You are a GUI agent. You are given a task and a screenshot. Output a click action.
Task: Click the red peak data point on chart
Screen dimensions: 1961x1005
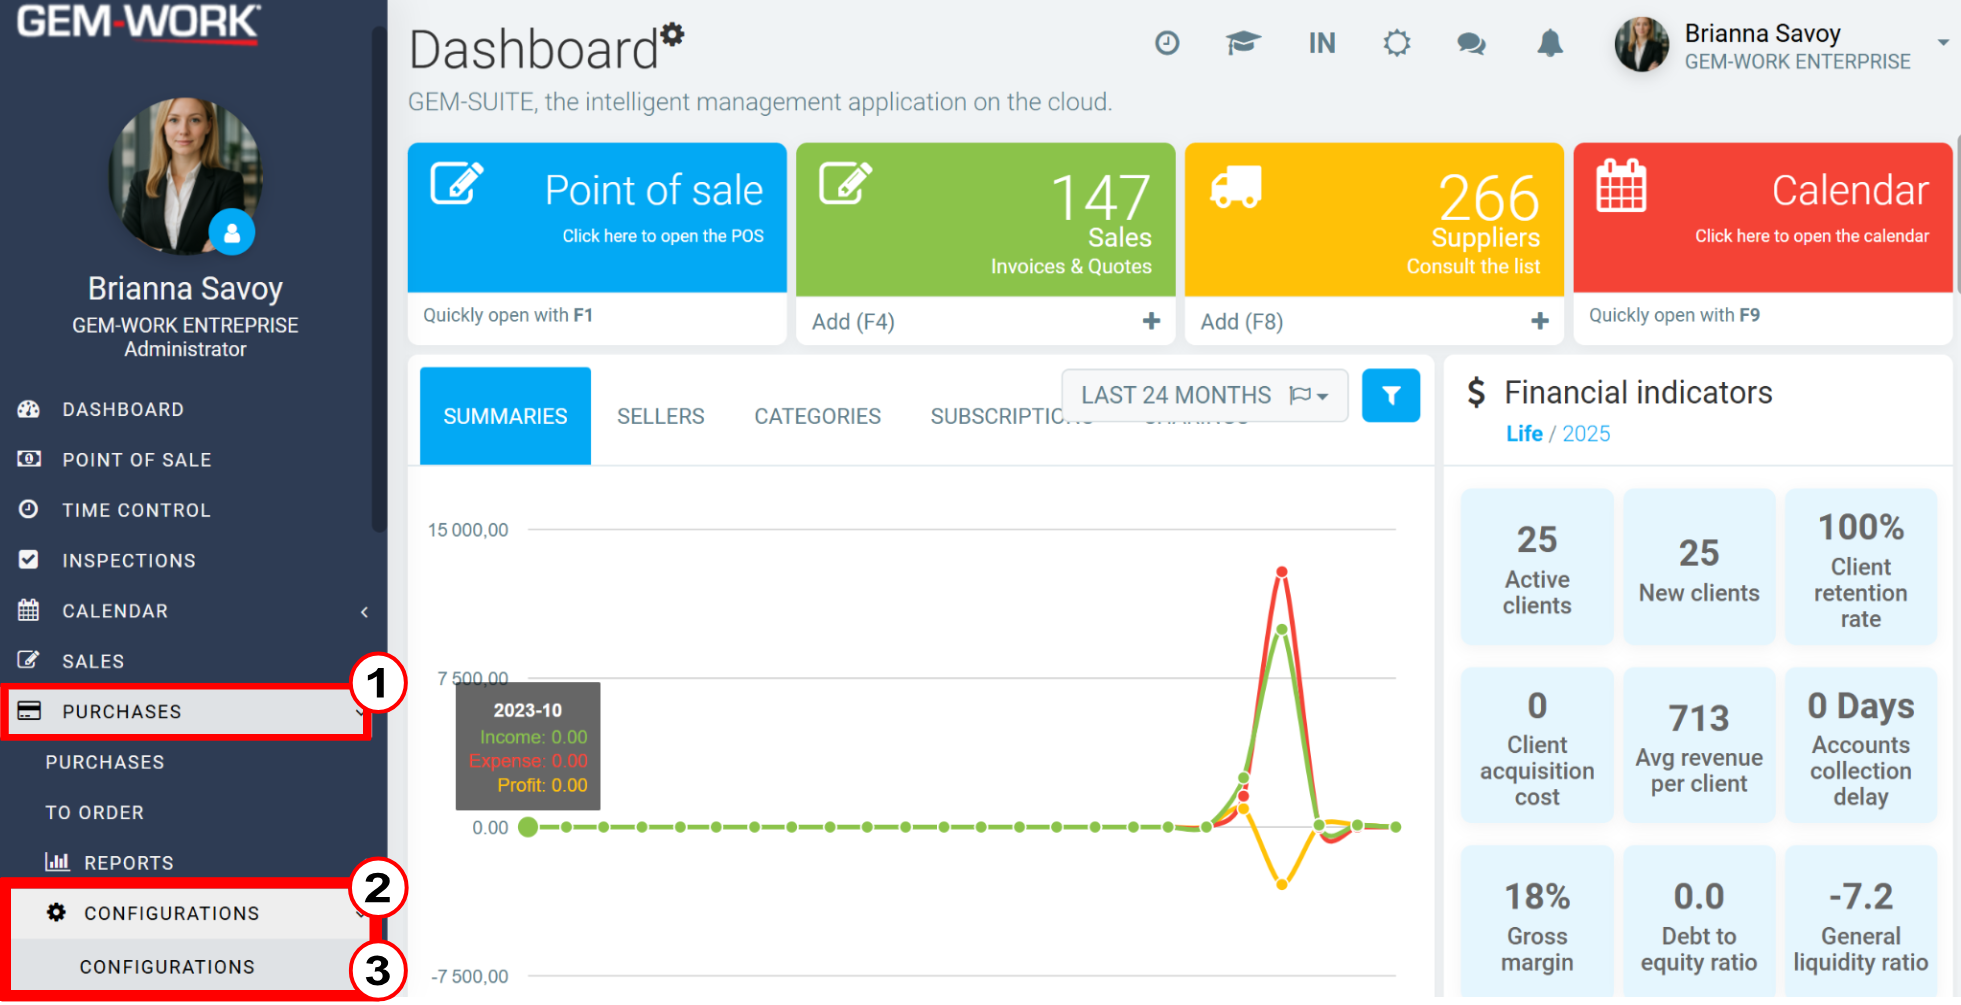pos(1282,572)
